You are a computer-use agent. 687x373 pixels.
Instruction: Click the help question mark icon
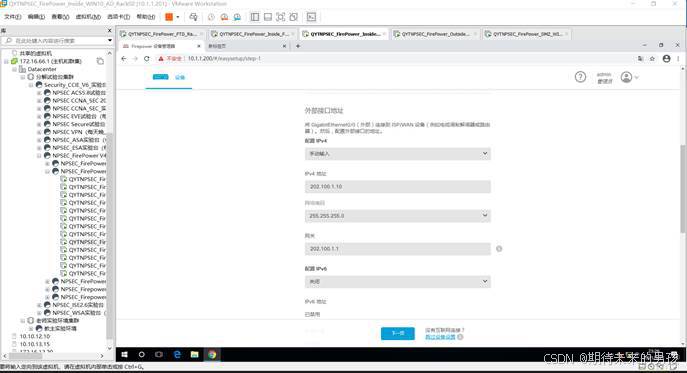580,77
